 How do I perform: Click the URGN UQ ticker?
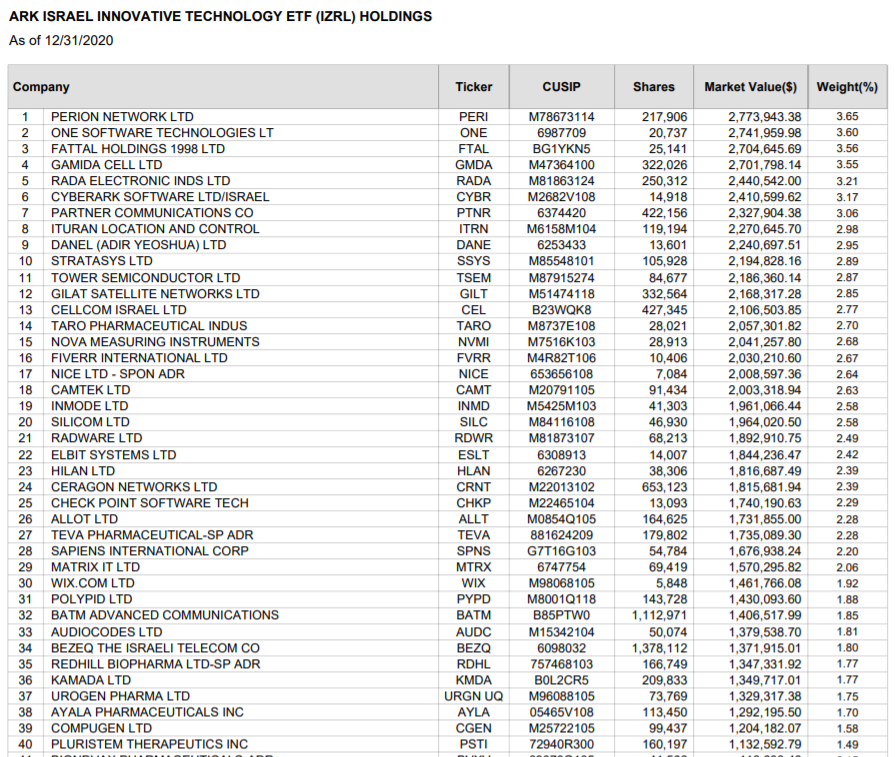(x=473, y=695)
